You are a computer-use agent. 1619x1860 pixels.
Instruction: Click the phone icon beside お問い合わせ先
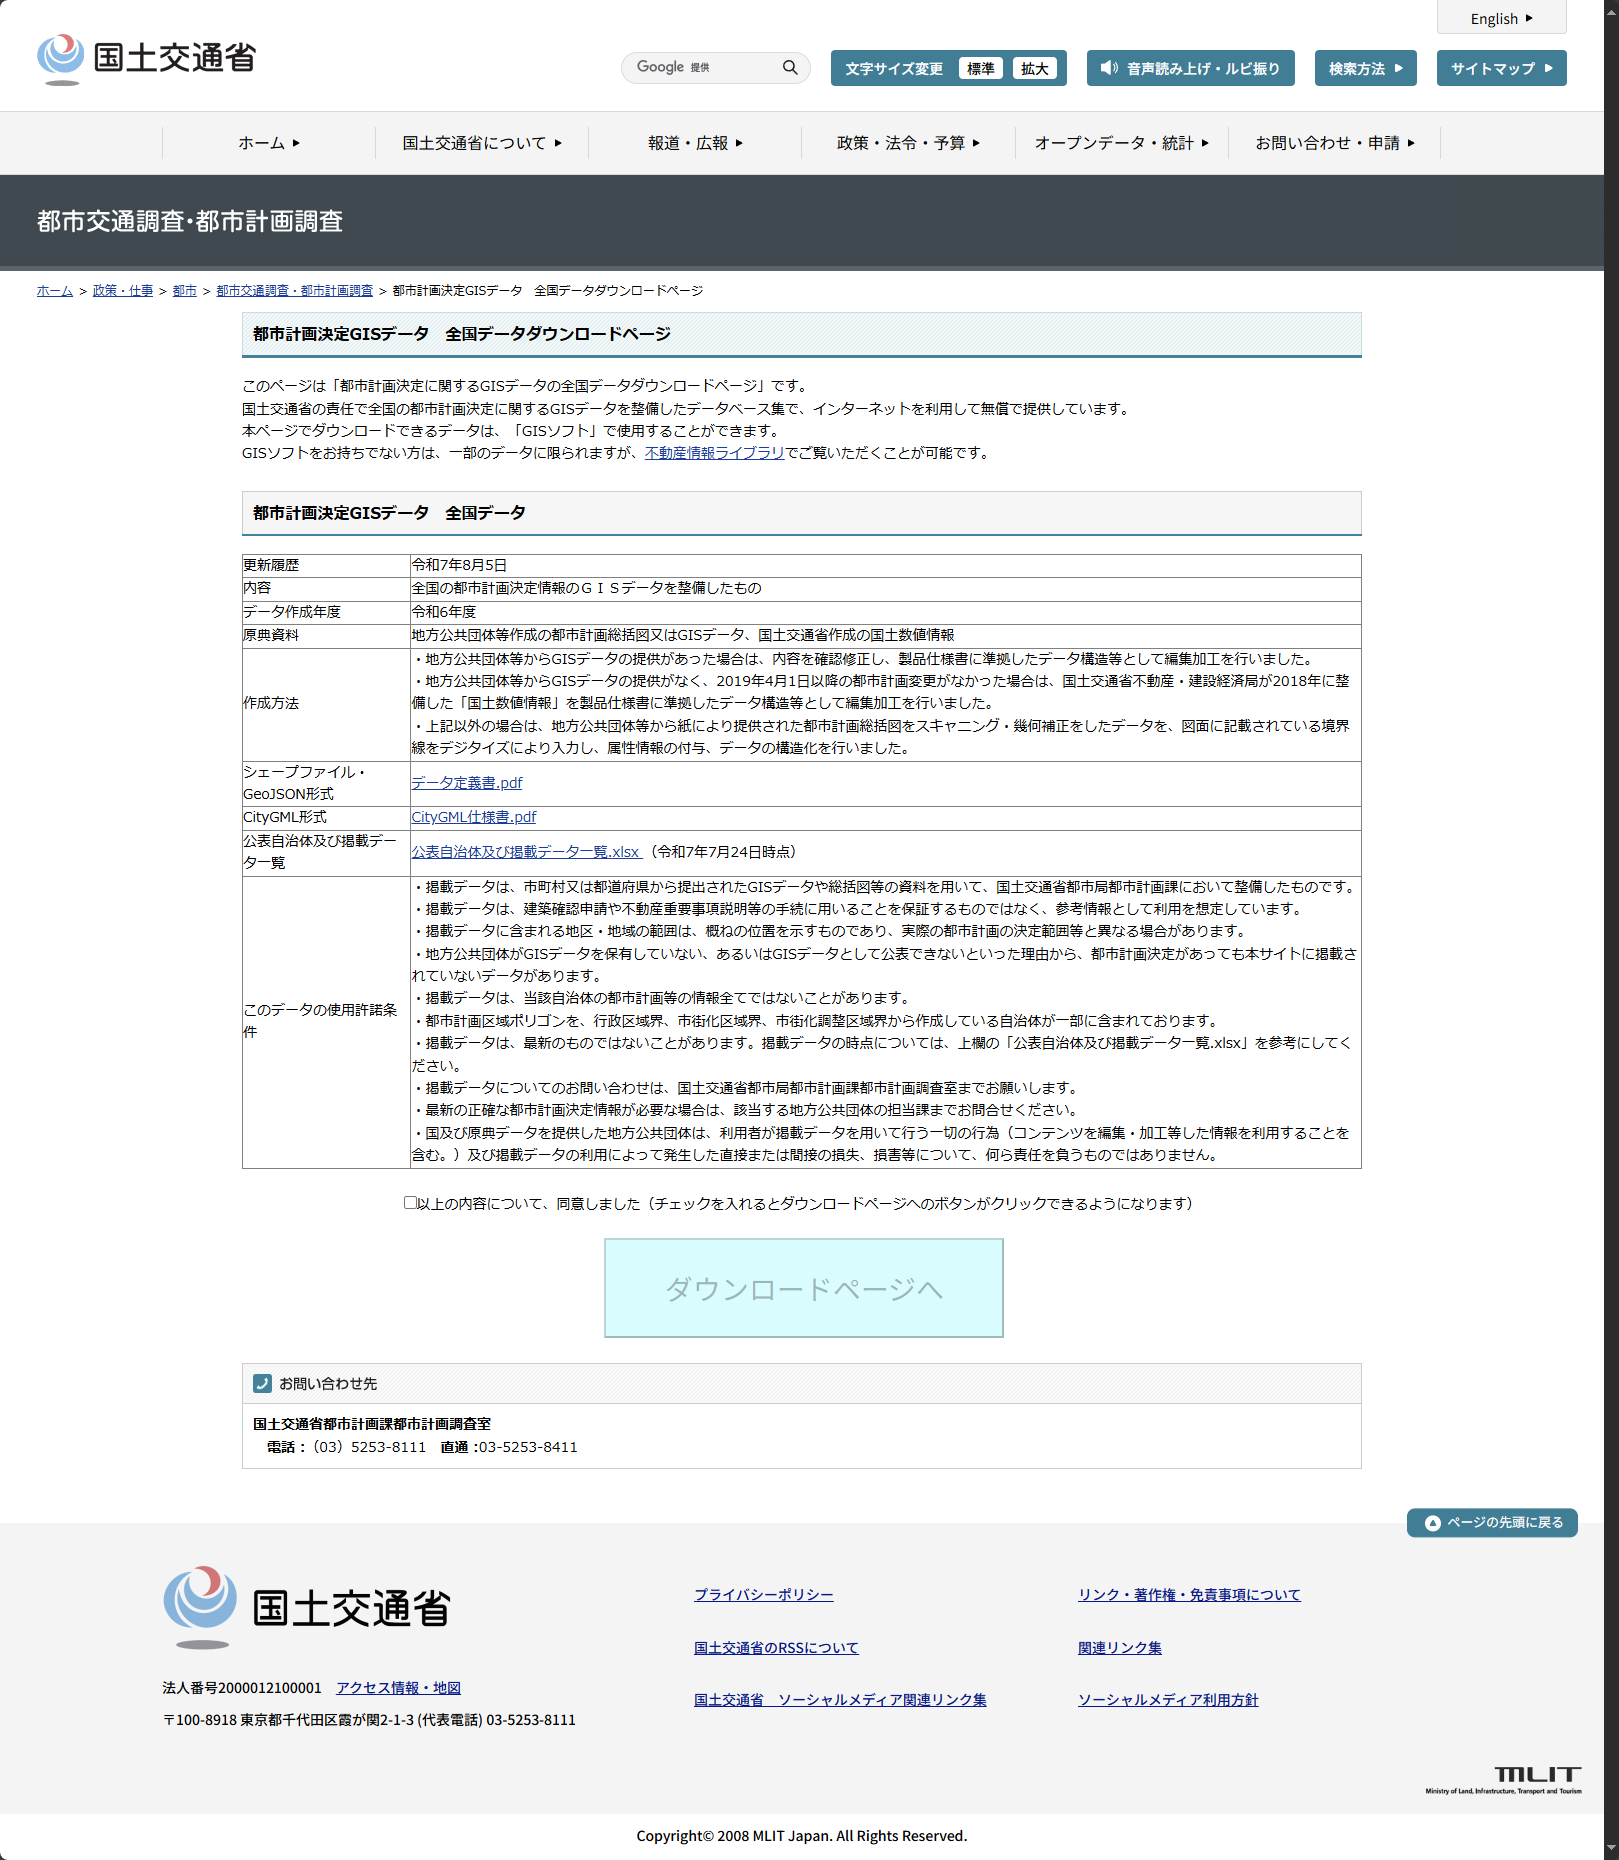point(263,1384)
